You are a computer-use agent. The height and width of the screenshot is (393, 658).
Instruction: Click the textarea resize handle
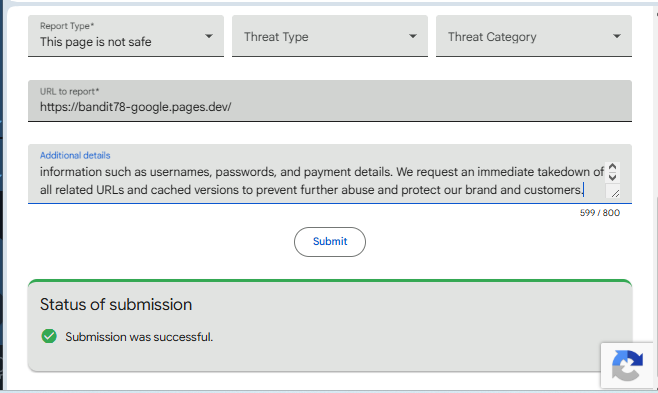coord(615,193)
